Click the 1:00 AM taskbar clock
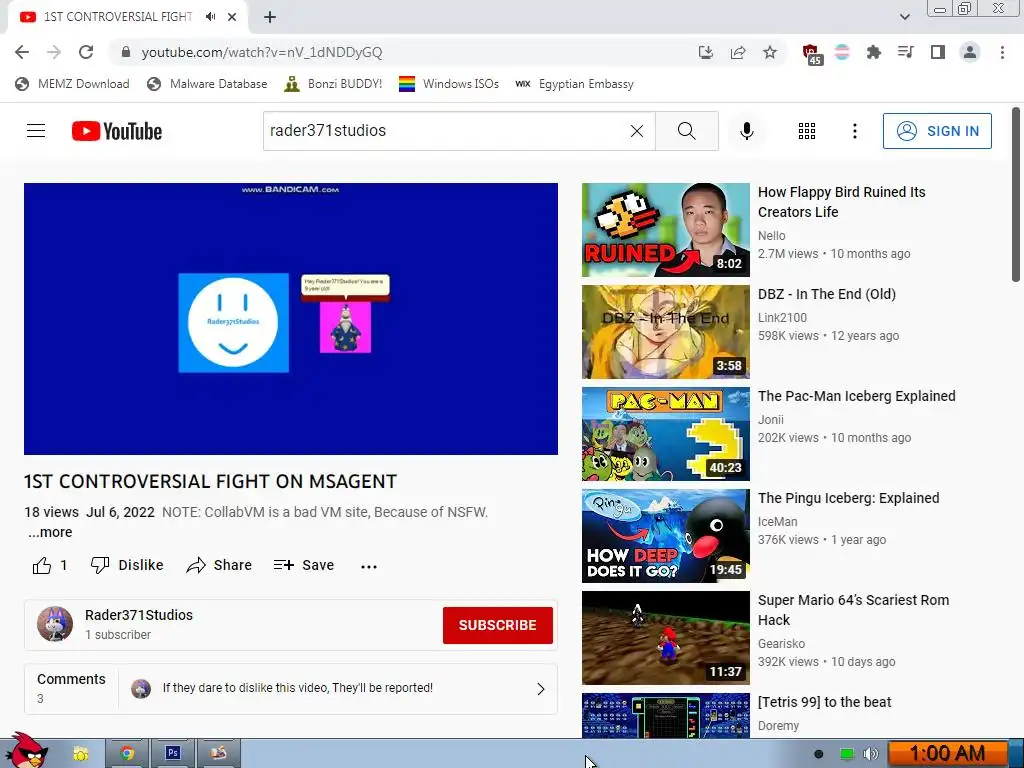1024x768 pixels. tap(947, 754)
